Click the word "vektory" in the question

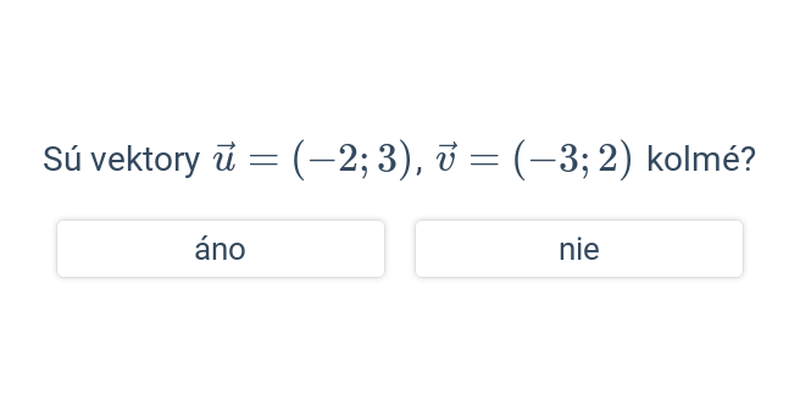(145, 160)
